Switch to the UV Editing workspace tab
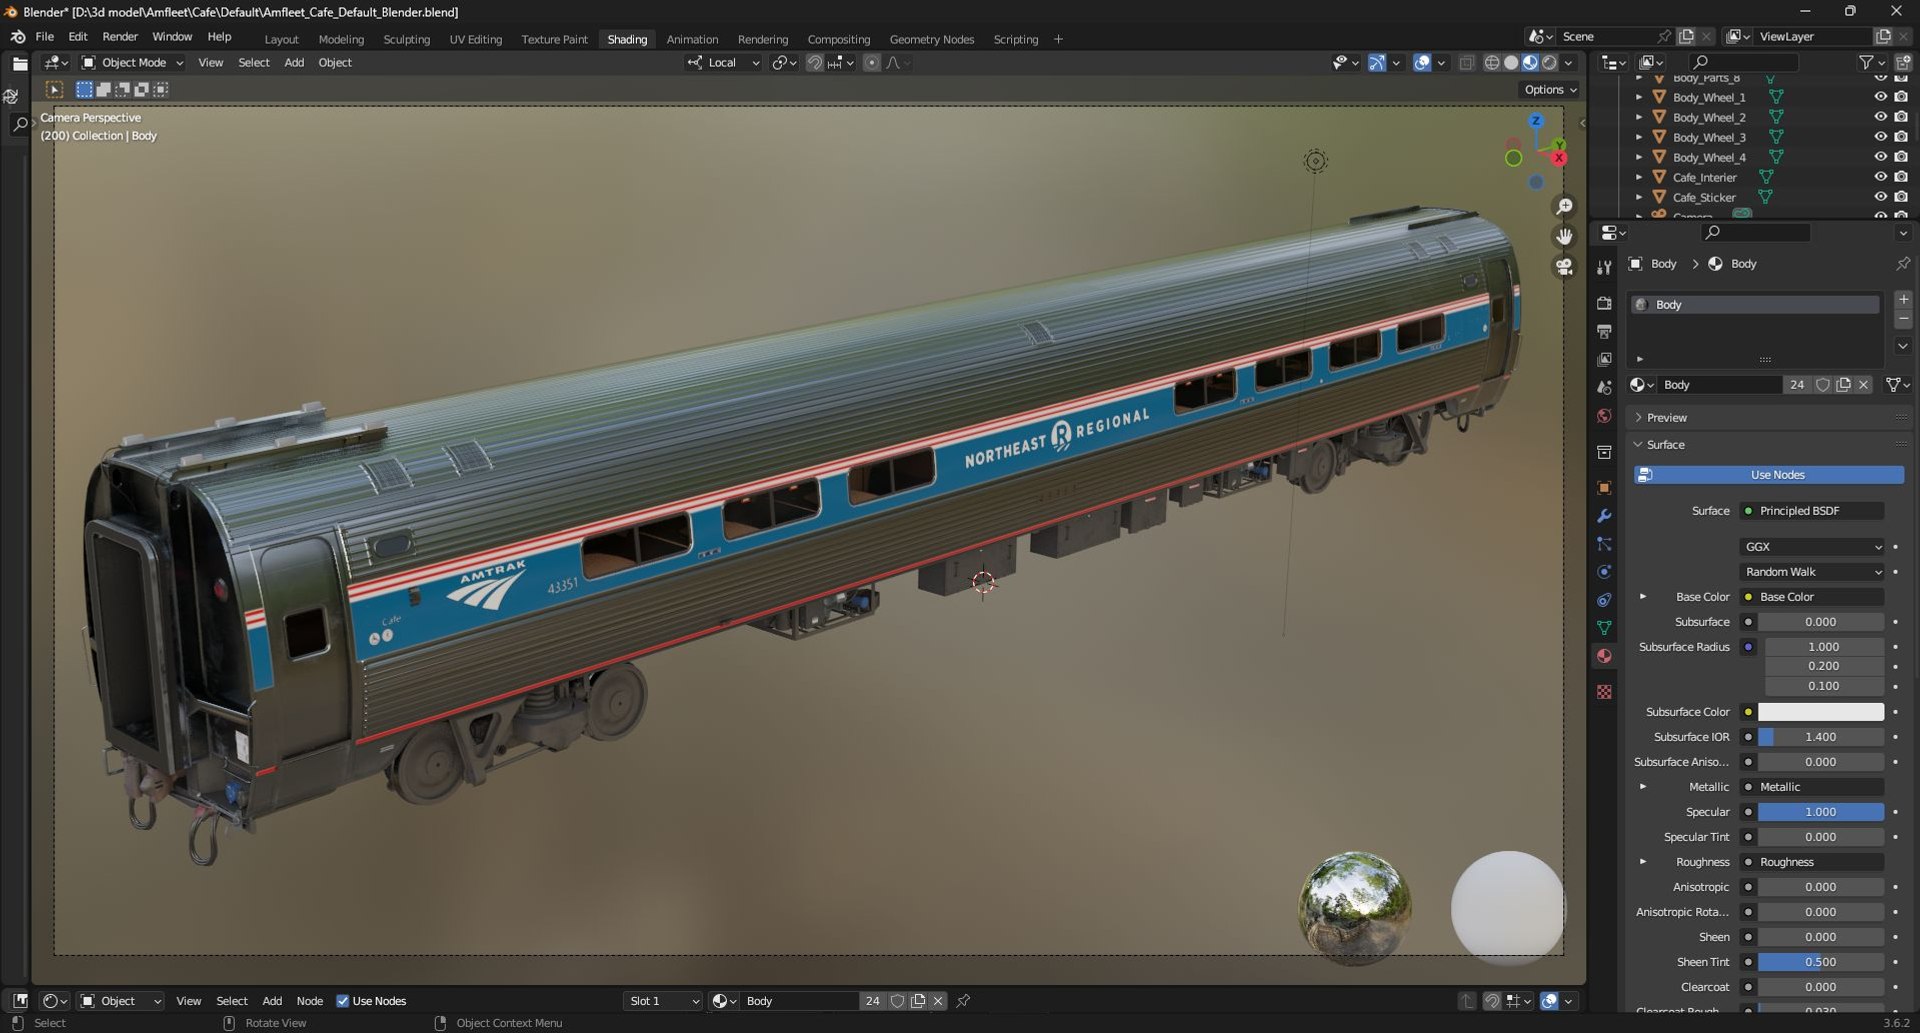The image size is (1920, 1033). tap(475, 39)
